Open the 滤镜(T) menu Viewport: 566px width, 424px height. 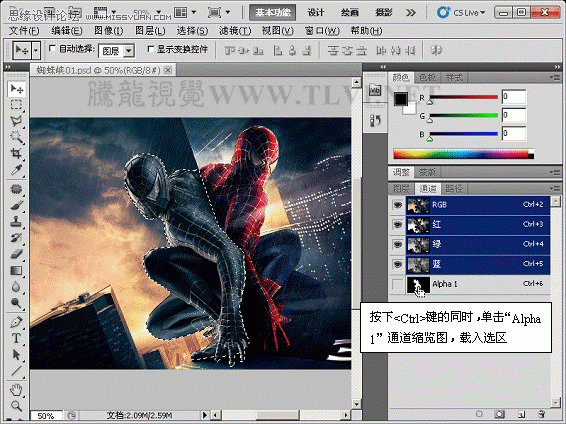tap(235, 31)
